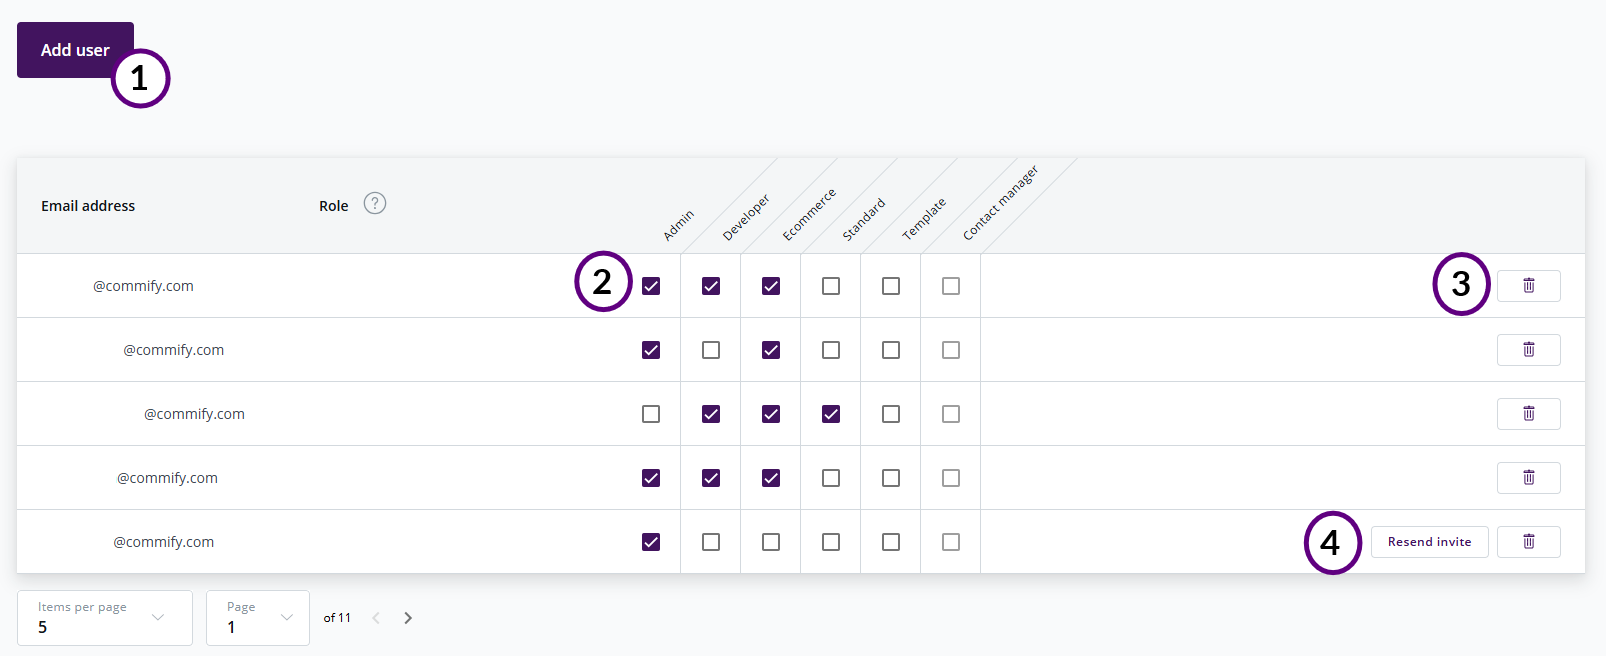The height and width of the screenshot is (656, 1606).
Task: Expand the Page number dropdown
Action: [x=286, y=617]
